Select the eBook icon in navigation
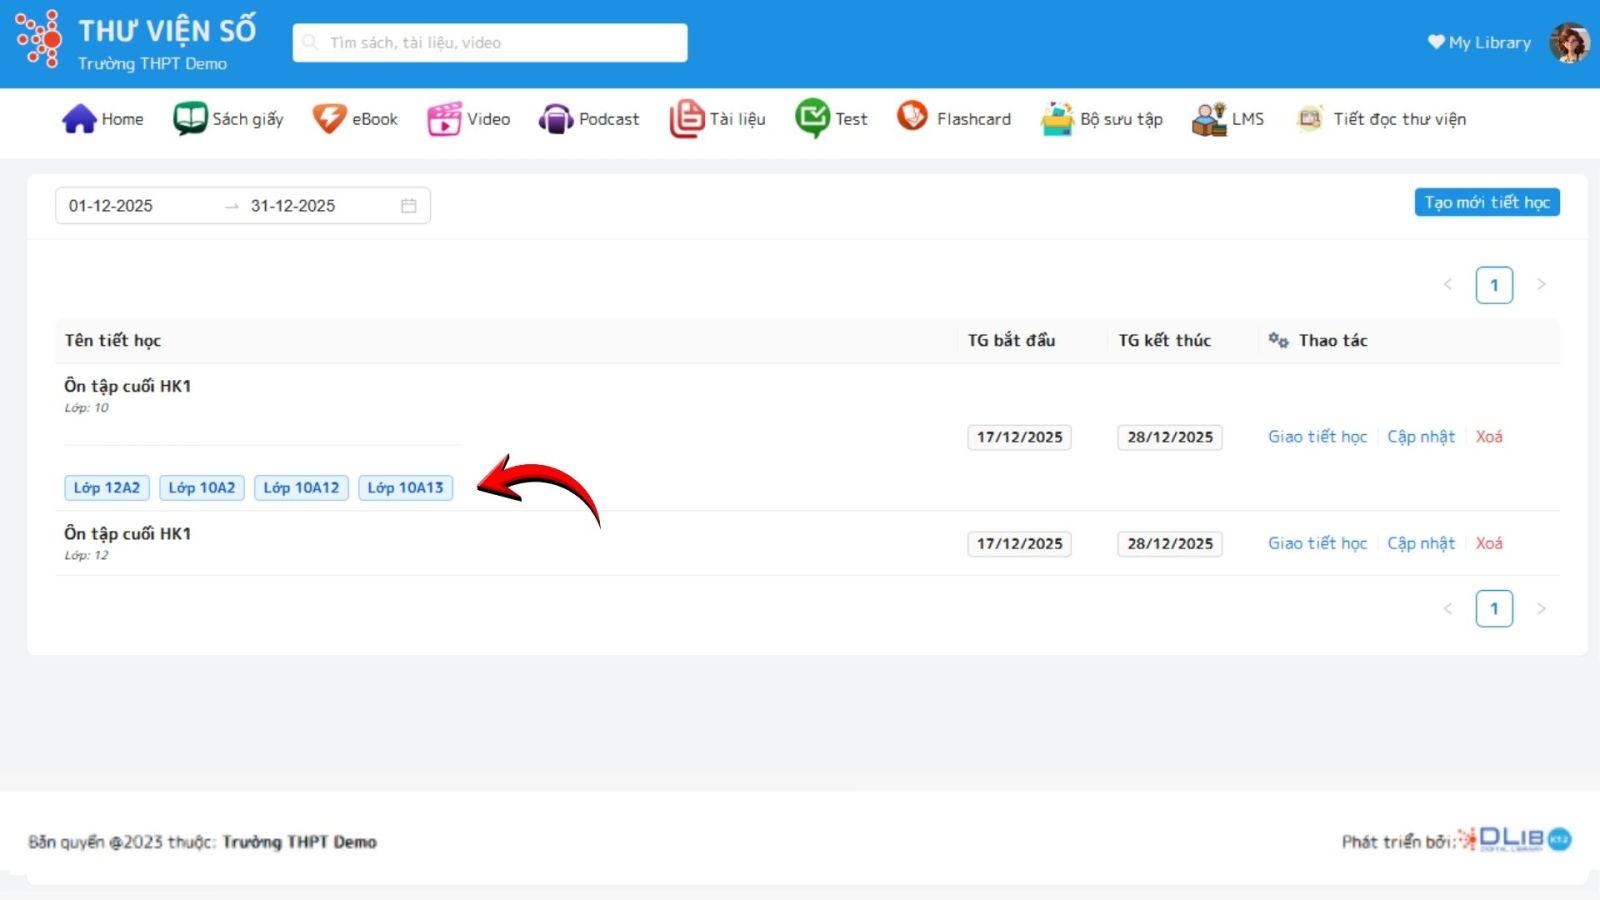The height and width of the screenshot is (900, 1600). pos(329,119)
